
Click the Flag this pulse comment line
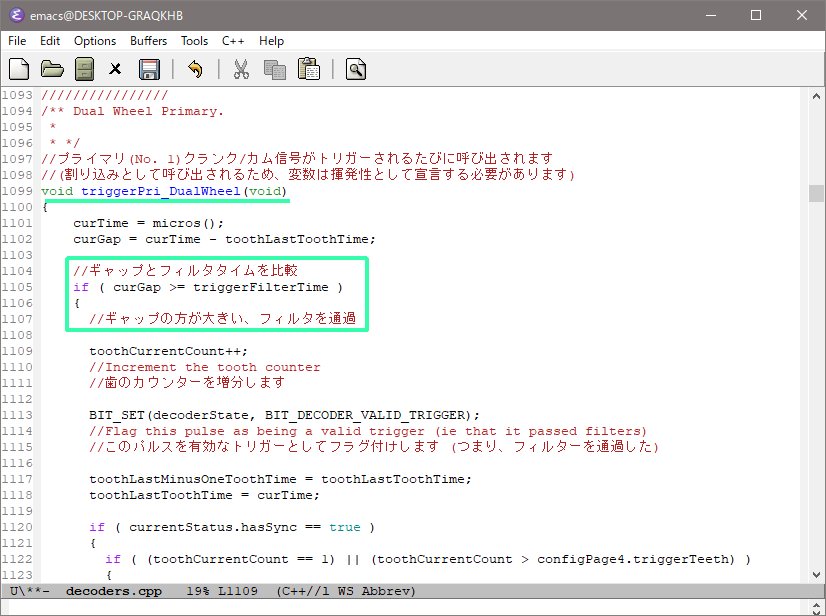(x=368, y=431)
